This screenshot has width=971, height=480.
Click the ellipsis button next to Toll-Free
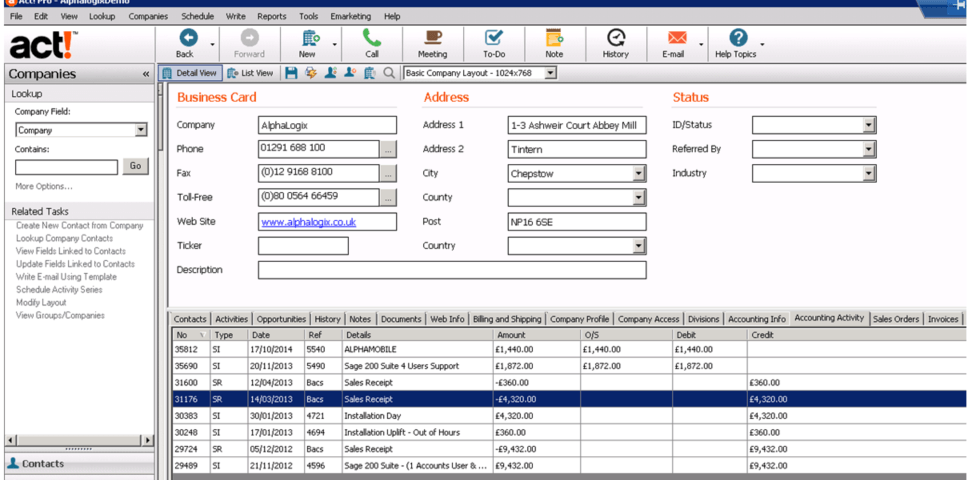(388, 198)
